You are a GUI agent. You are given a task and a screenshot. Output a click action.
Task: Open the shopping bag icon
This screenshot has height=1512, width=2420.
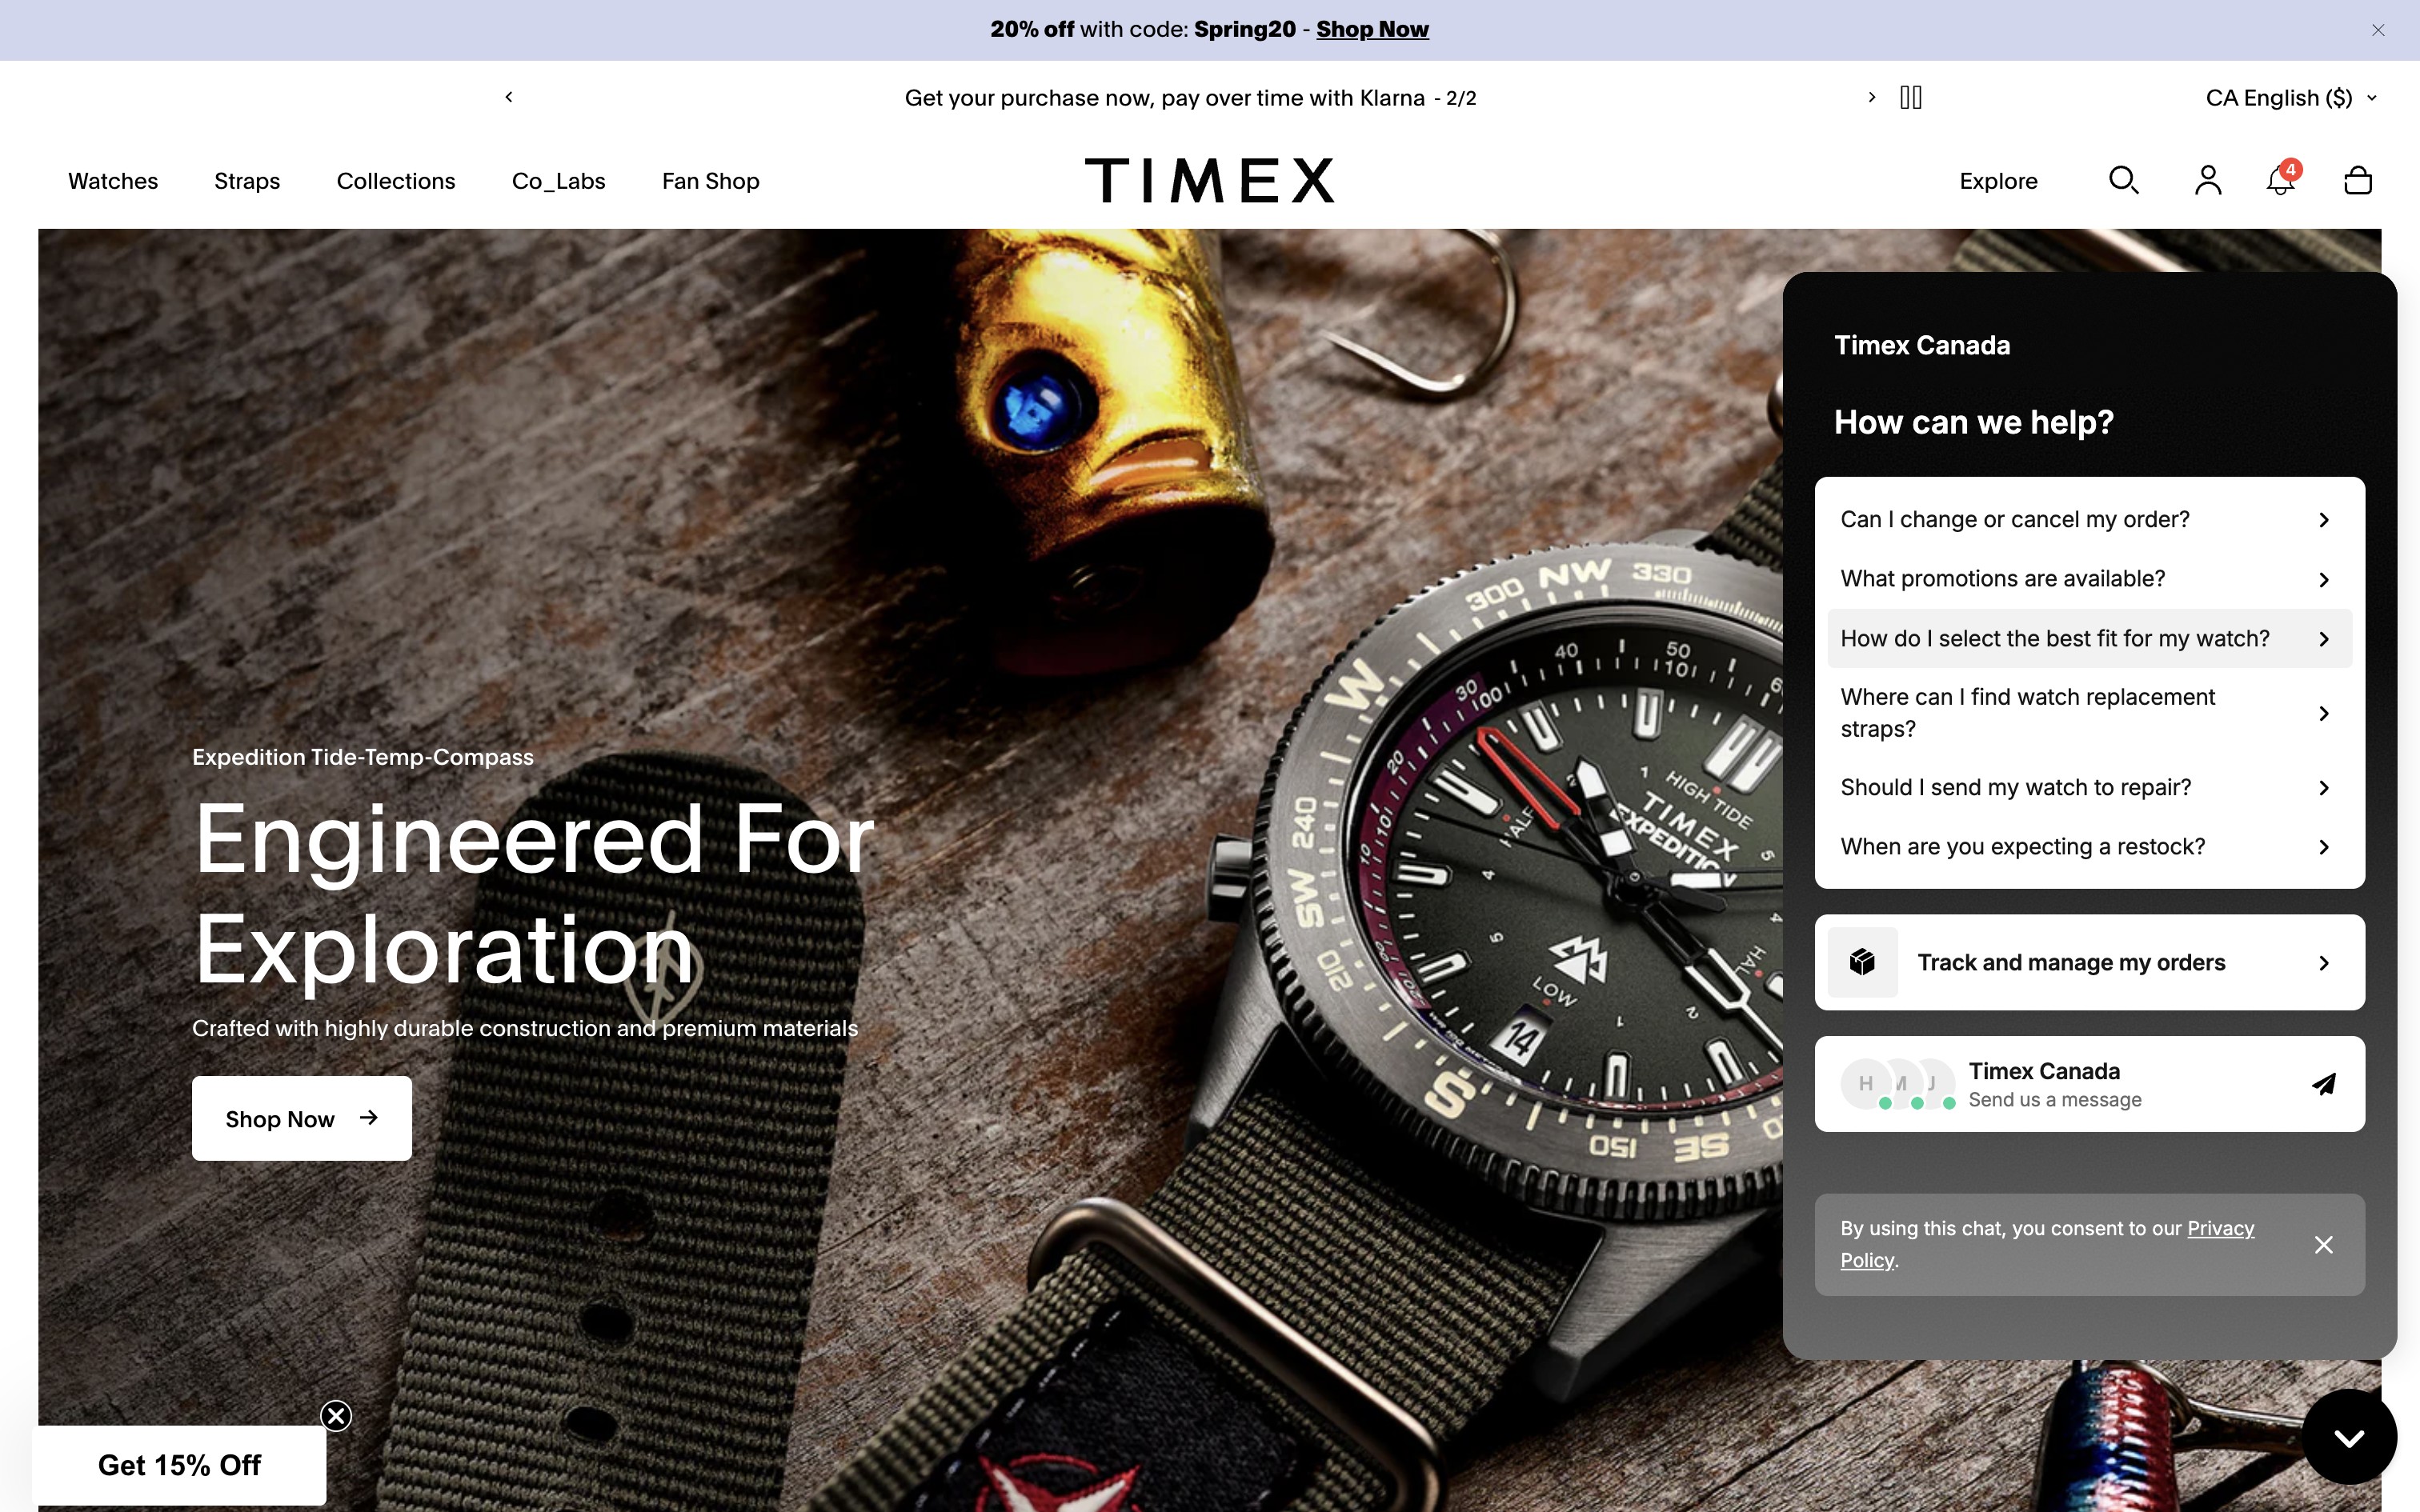click(2358, 180)
